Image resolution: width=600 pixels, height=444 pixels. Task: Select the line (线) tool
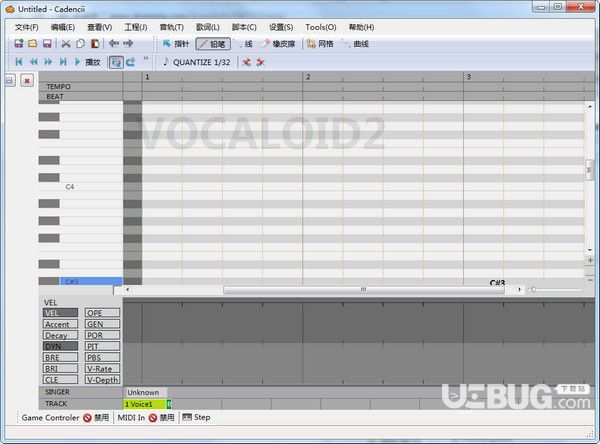click(x=245, y=44)
